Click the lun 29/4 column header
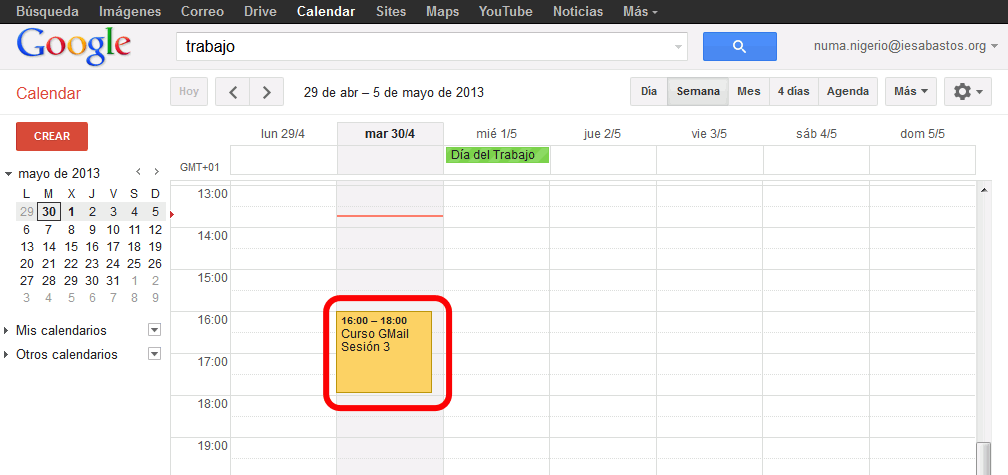The width and height of the screenshot is (1008, 475). [x=283, y=134]
